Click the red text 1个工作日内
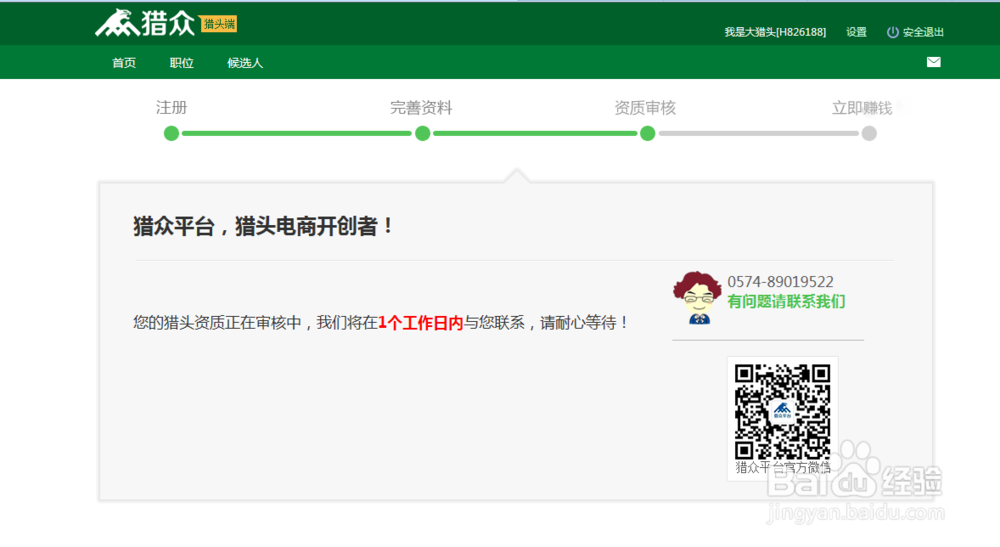 420,323
